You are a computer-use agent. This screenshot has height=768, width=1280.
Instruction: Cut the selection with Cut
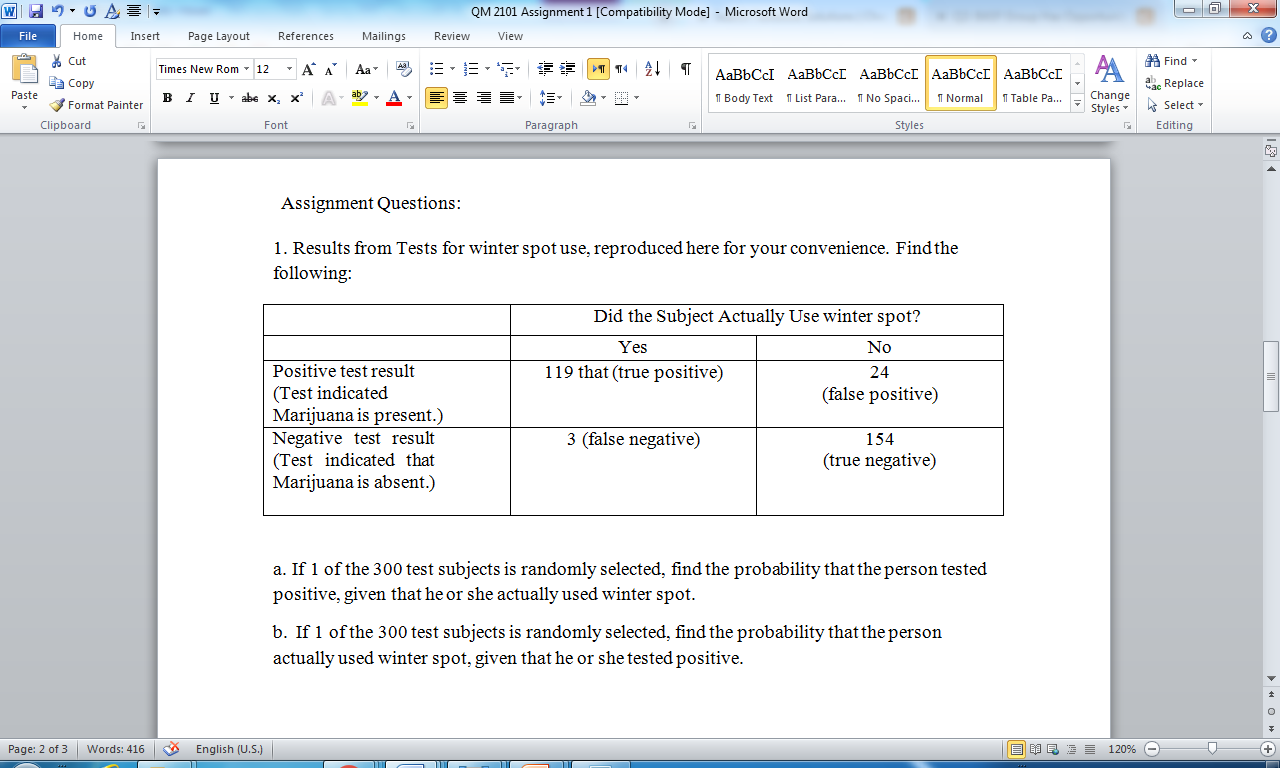tap(69, 61)
